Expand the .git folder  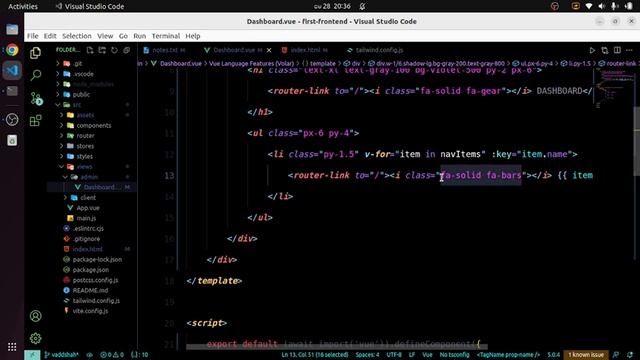pos(78,64)
